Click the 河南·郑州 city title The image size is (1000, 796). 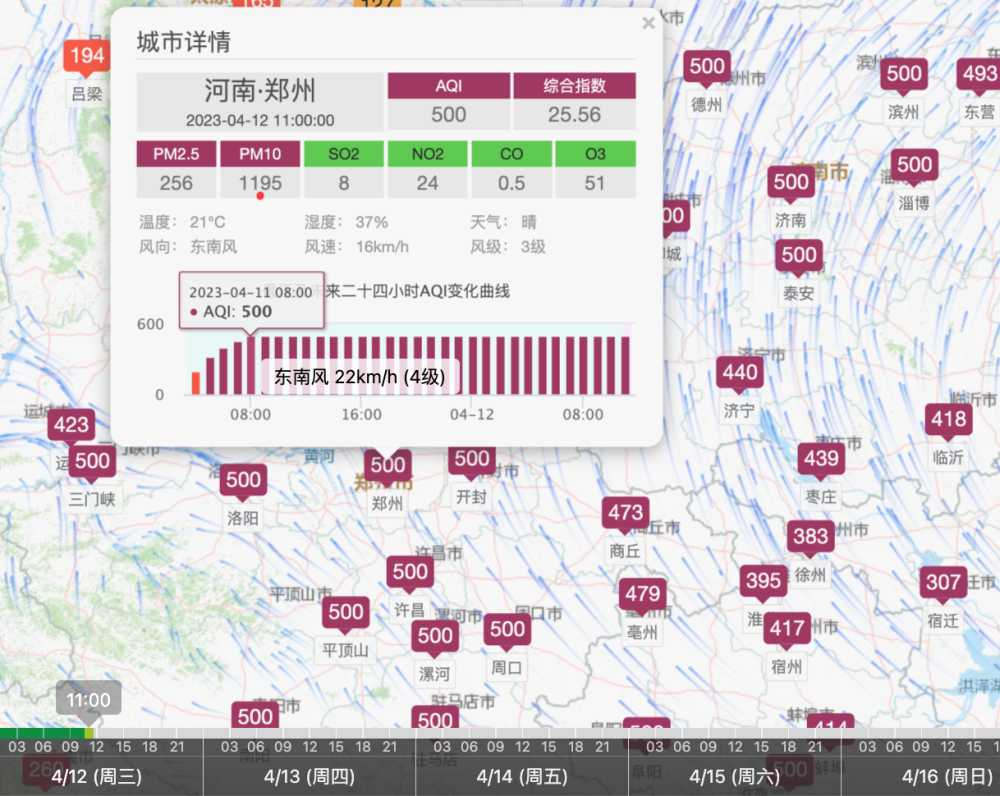[260, 91]
